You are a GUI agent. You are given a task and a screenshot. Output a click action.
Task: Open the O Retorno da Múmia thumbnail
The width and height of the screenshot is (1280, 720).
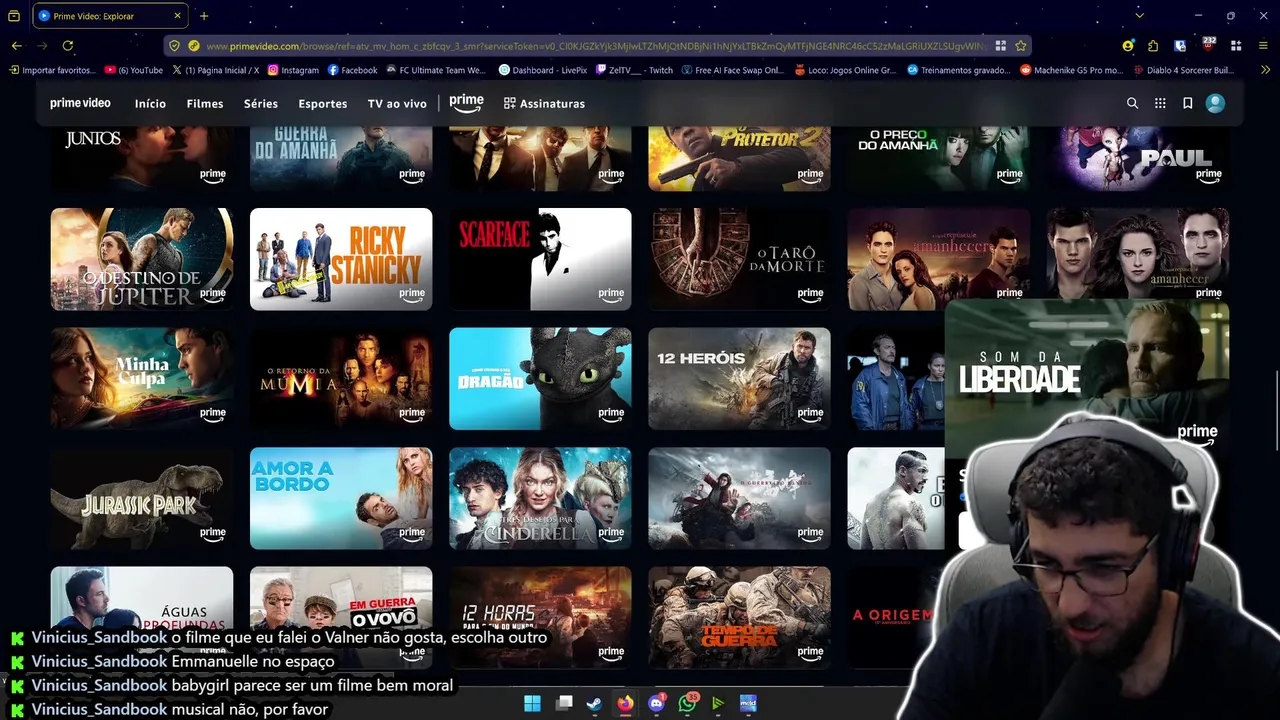click(341, 379)
